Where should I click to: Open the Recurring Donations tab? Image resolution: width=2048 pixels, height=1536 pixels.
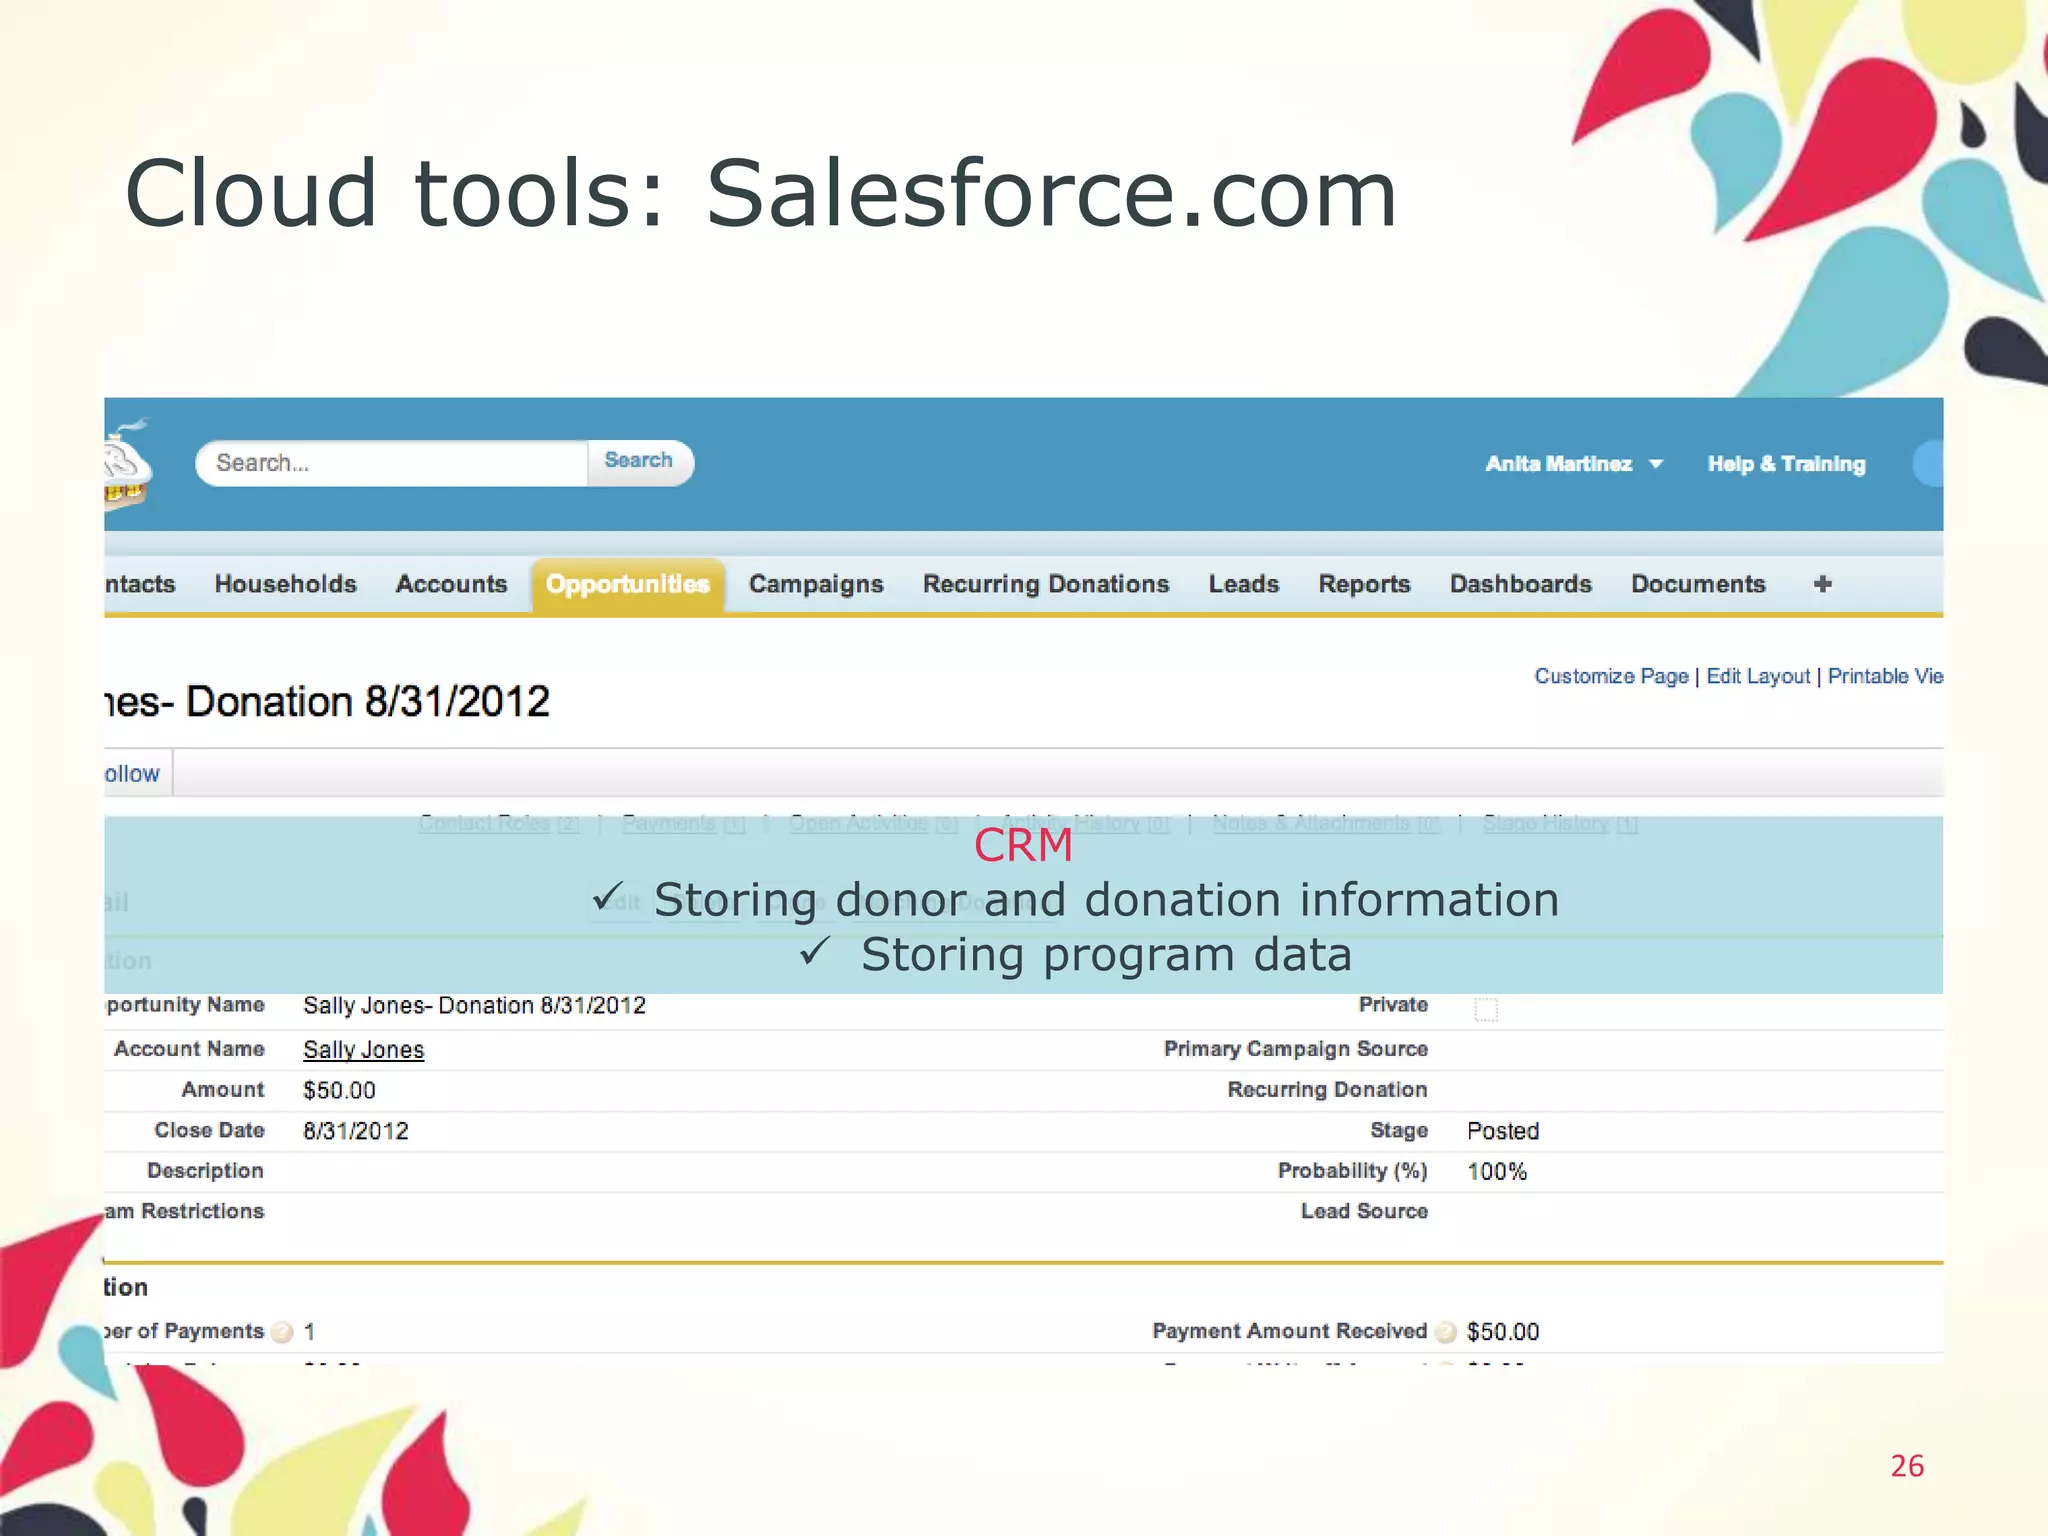coord(1046,584)
